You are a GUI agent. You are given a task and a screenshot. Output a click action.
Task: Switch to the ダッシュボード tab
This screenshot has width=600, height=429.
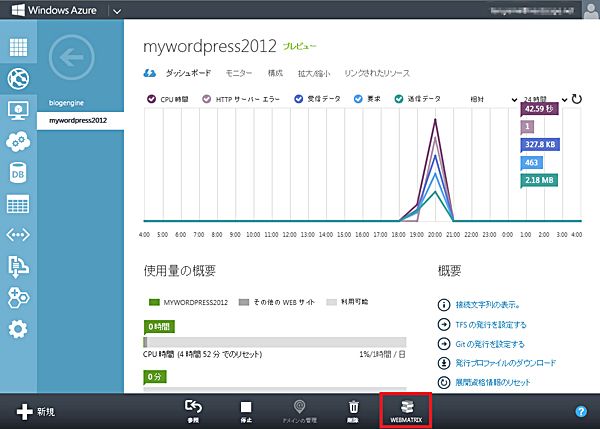[188, 73]
